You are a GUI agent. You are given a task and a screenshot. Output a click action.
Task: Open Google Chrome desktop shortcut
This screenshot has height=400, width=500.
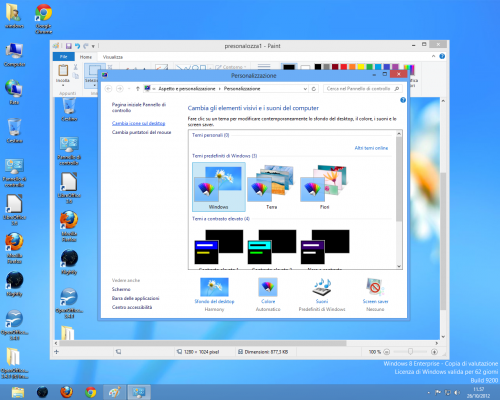pos(44,19)
